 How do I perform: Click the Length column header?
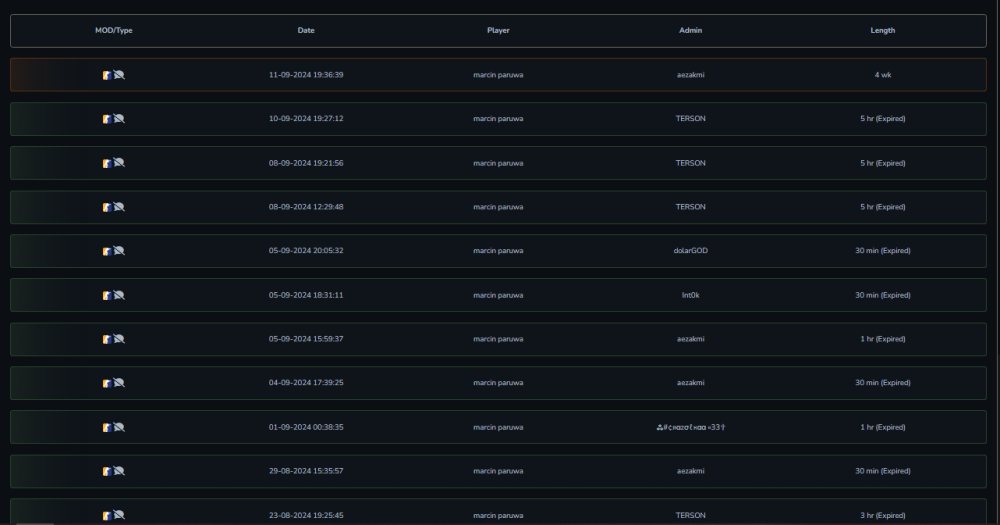click(x=883, y=30)
